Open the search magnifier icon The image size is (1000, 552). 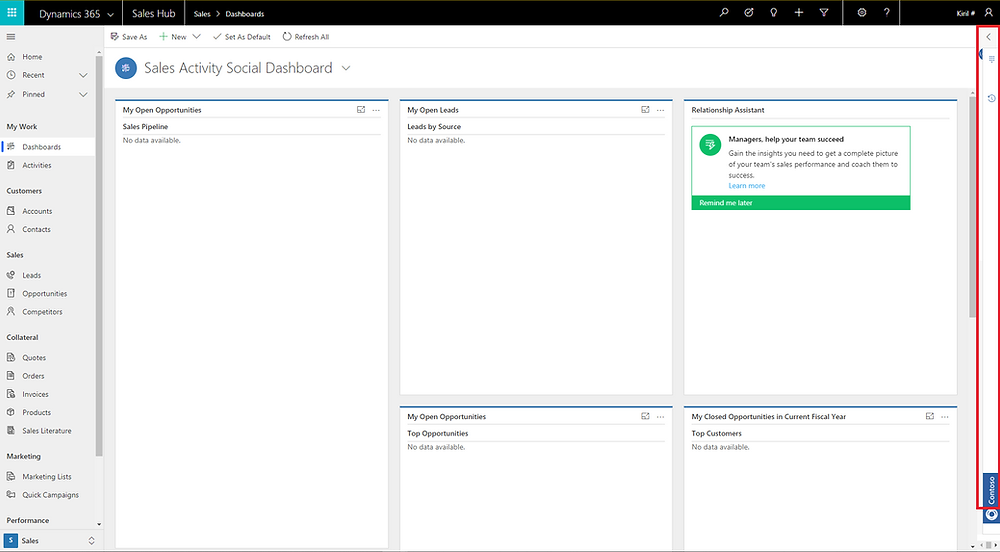[x=724, y=13]
